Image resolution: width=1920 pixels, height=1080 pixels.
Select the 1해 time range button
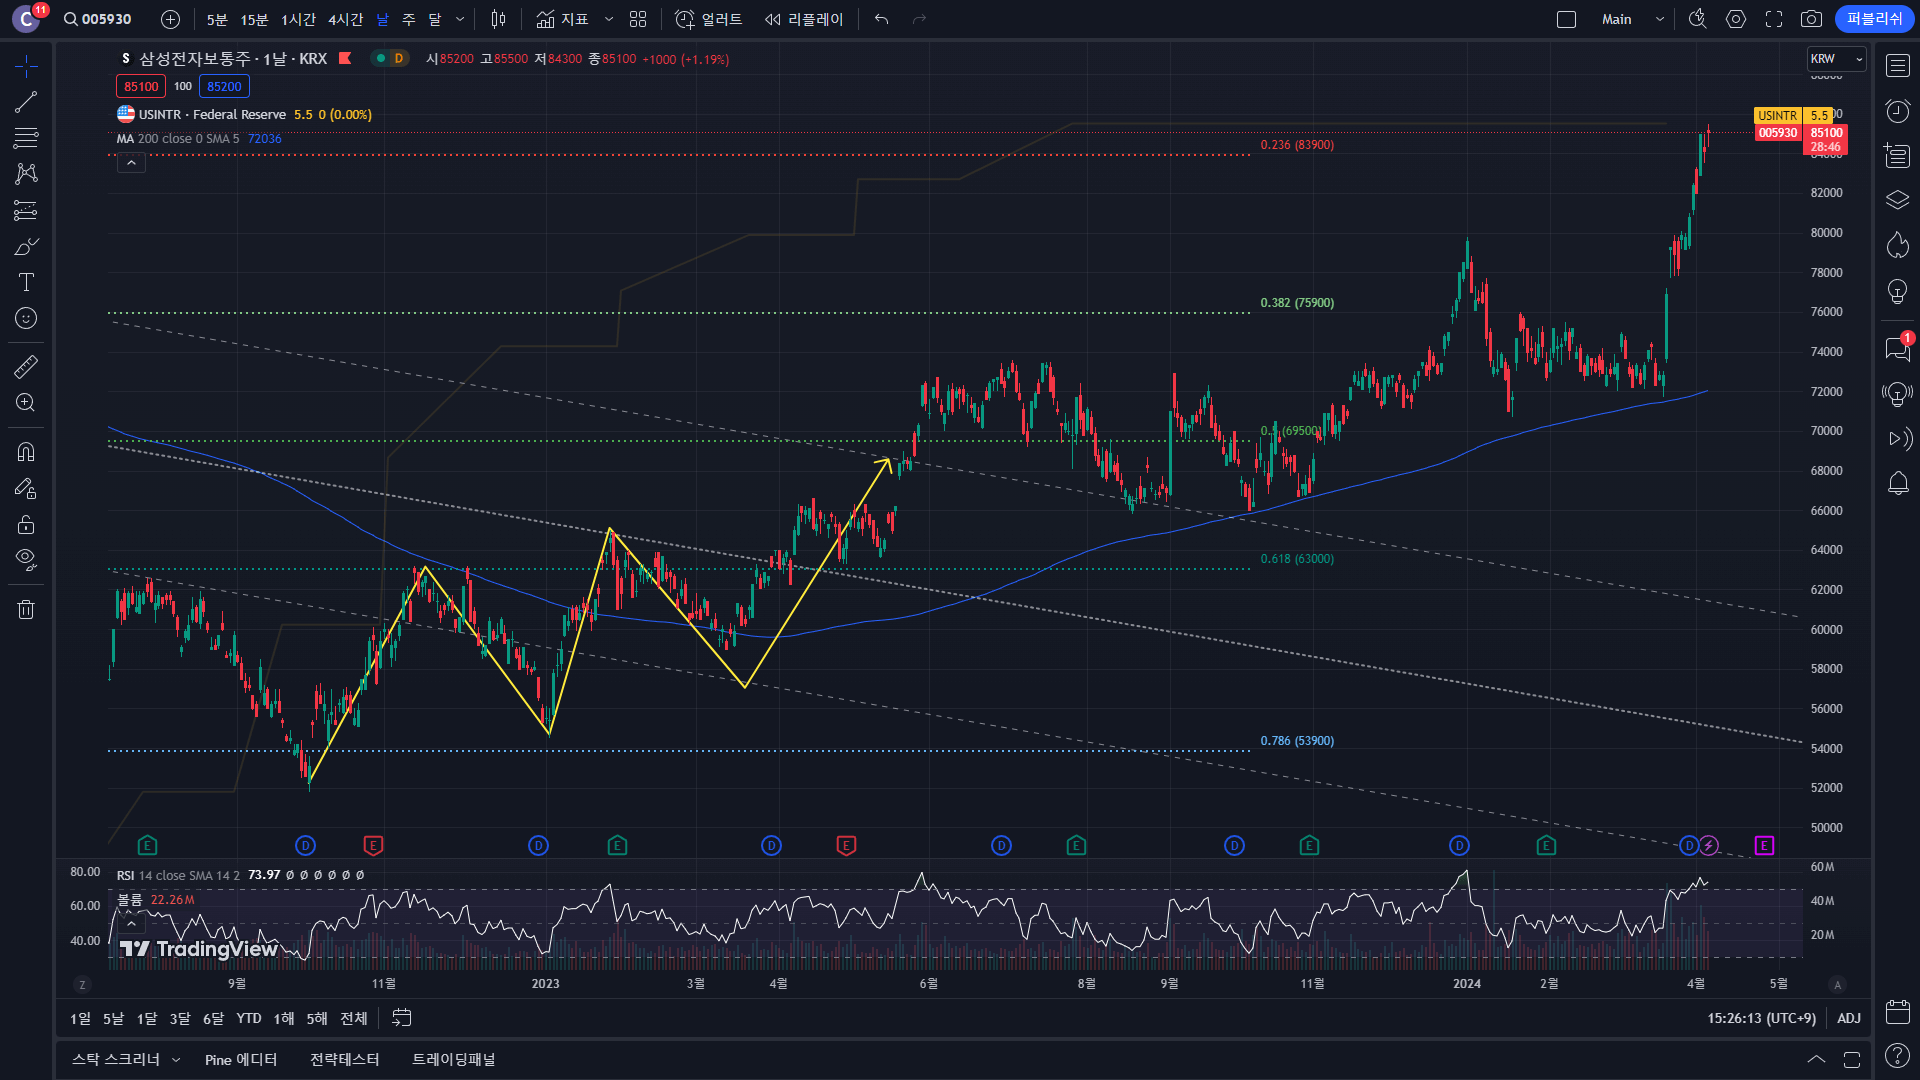point(284,1018)
